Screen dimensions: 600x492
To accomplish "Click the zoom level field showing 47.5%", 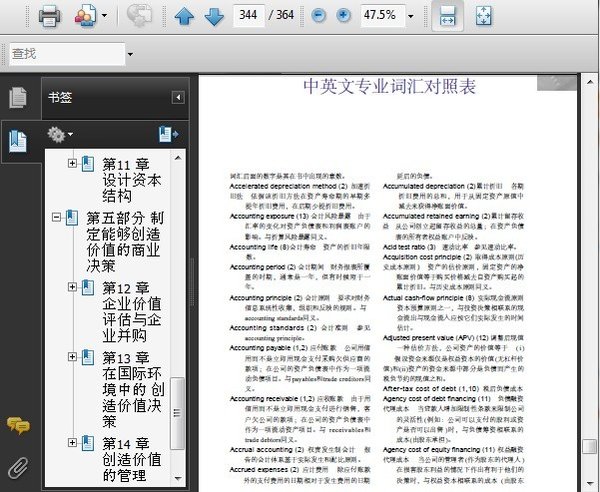I will pos(382,15).
